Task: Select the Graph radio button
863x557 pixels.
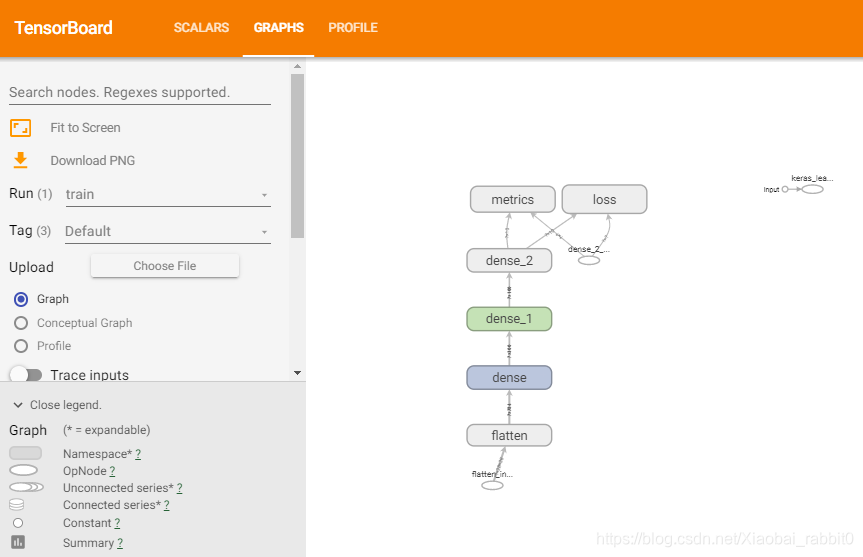Action: (21, 299)
